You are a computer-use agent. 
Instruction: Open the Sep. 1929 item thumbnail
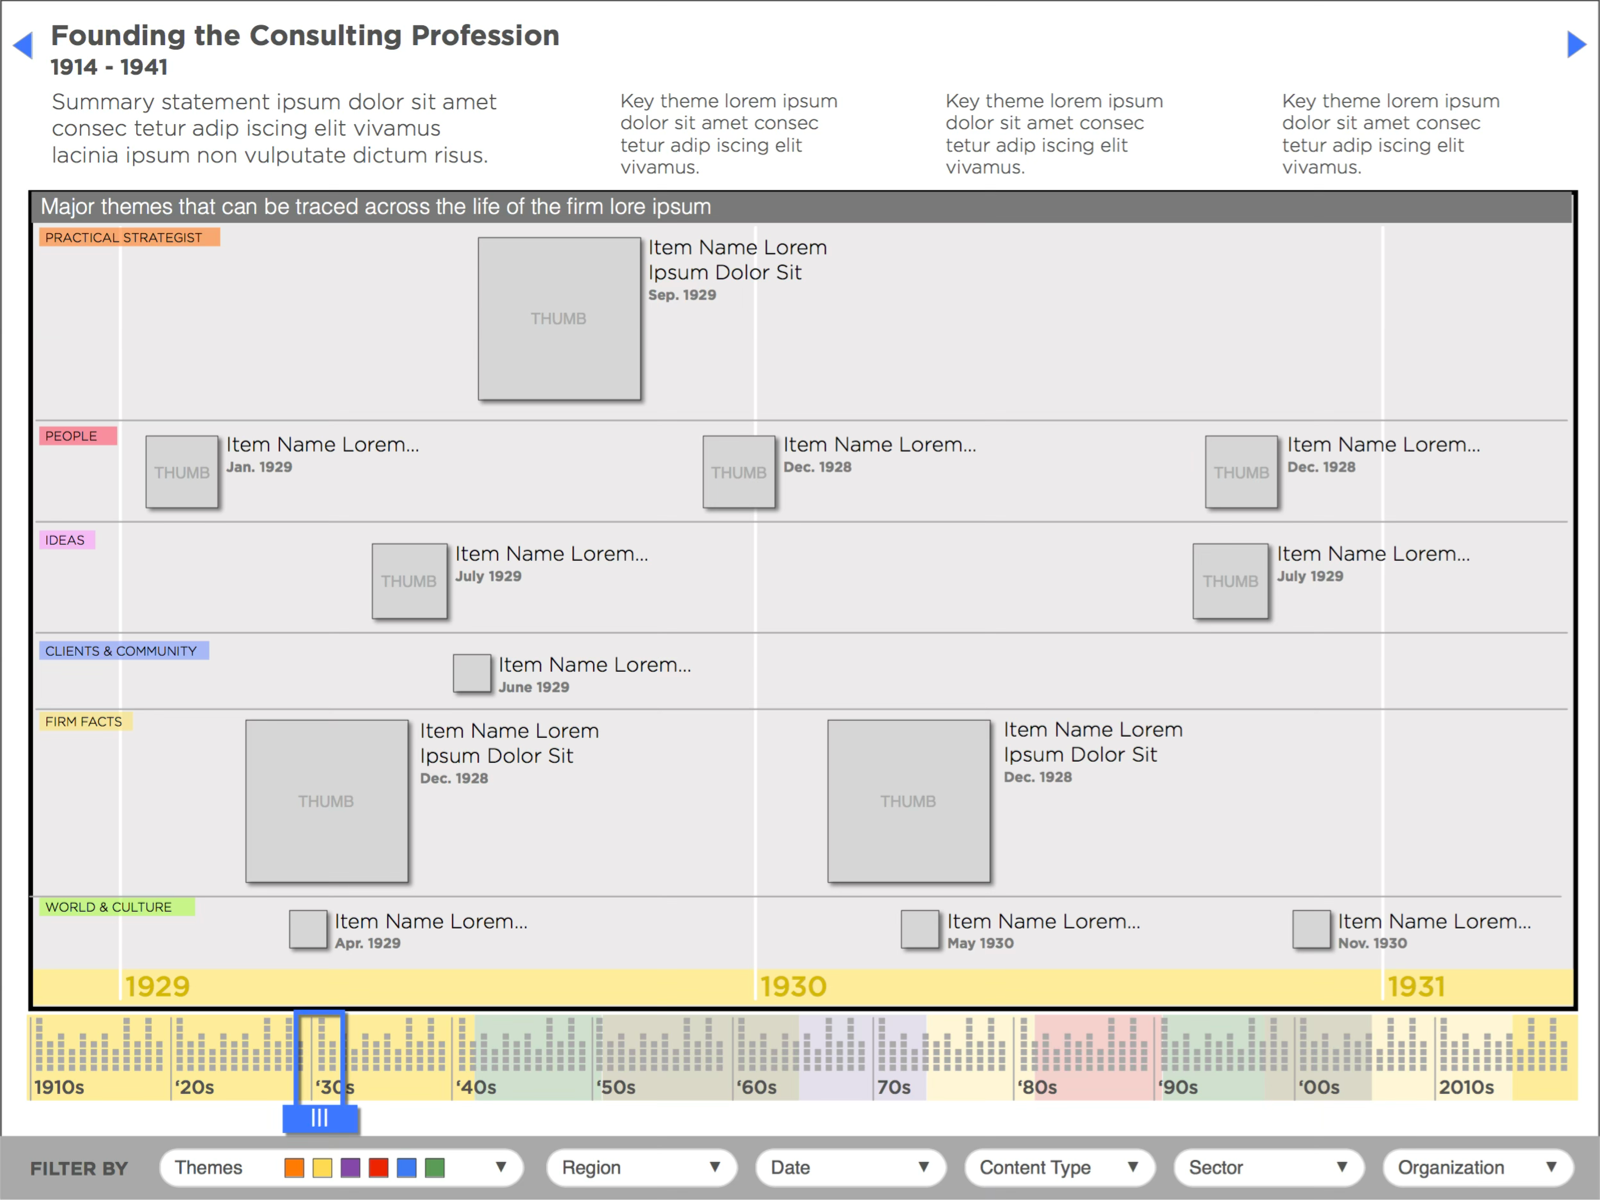(559, 319)
